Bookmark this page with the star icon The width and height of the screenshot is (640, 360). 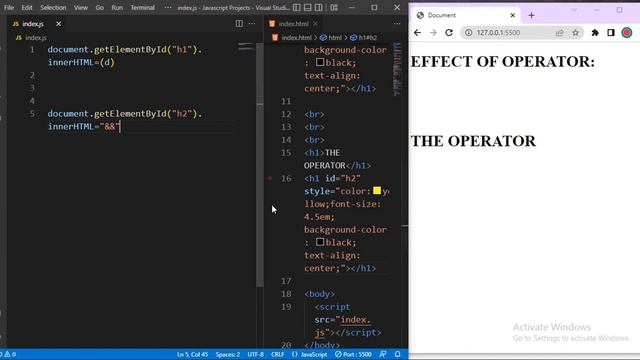[x=576, y=33]
